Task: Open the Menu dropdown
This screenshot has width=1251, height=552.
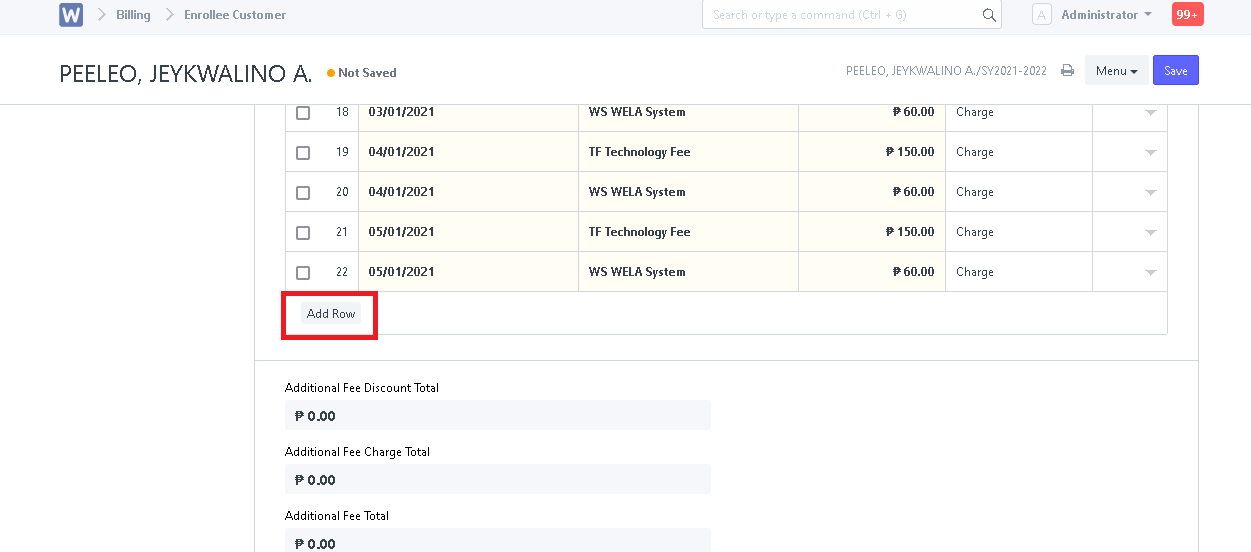Action: click(x=1116, y=71)
